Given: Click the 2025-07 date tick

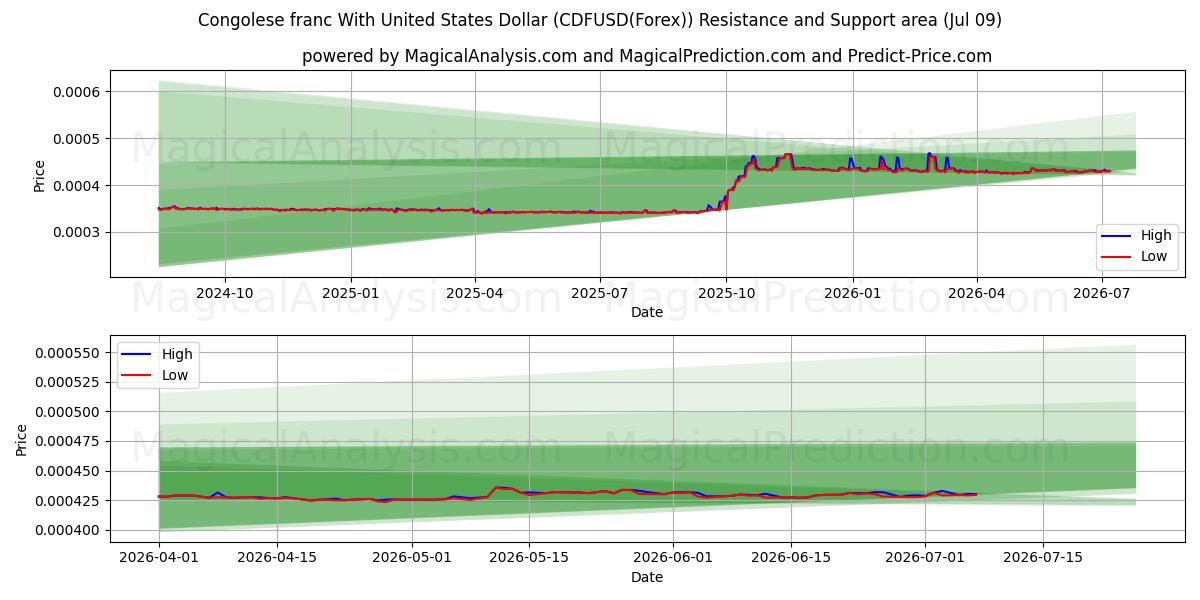Looking at the screenshot, I should tap(599, 293).
